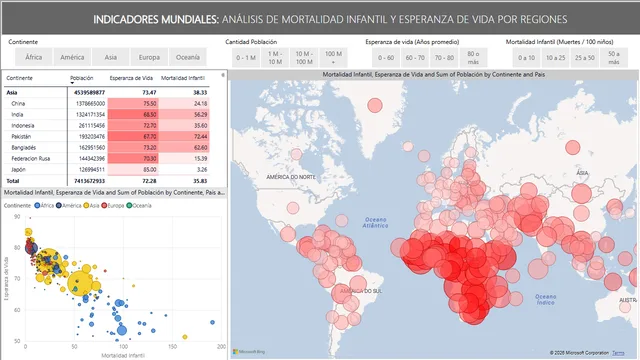Sort table by Esperanza de Vida header
Screen dimensions: 640x360
click(x=131, y=78)
